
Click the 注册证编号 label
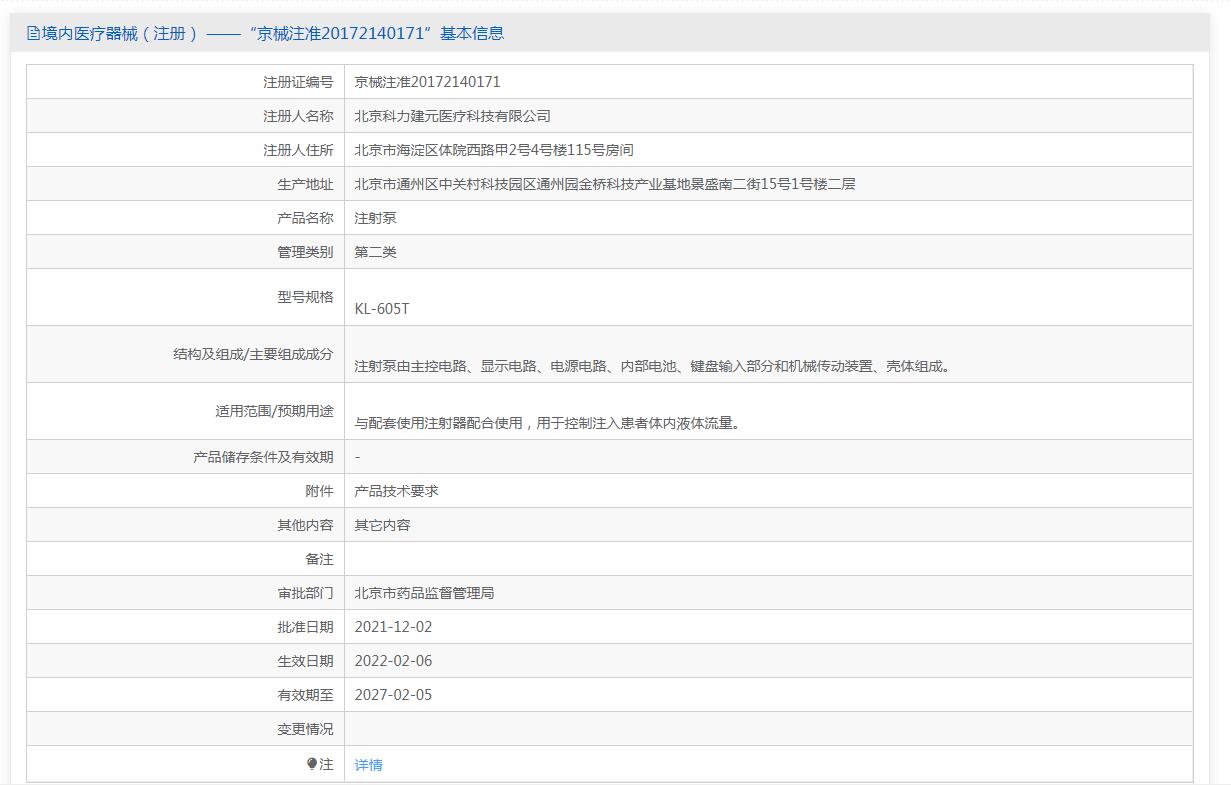[x=298, y=82]
